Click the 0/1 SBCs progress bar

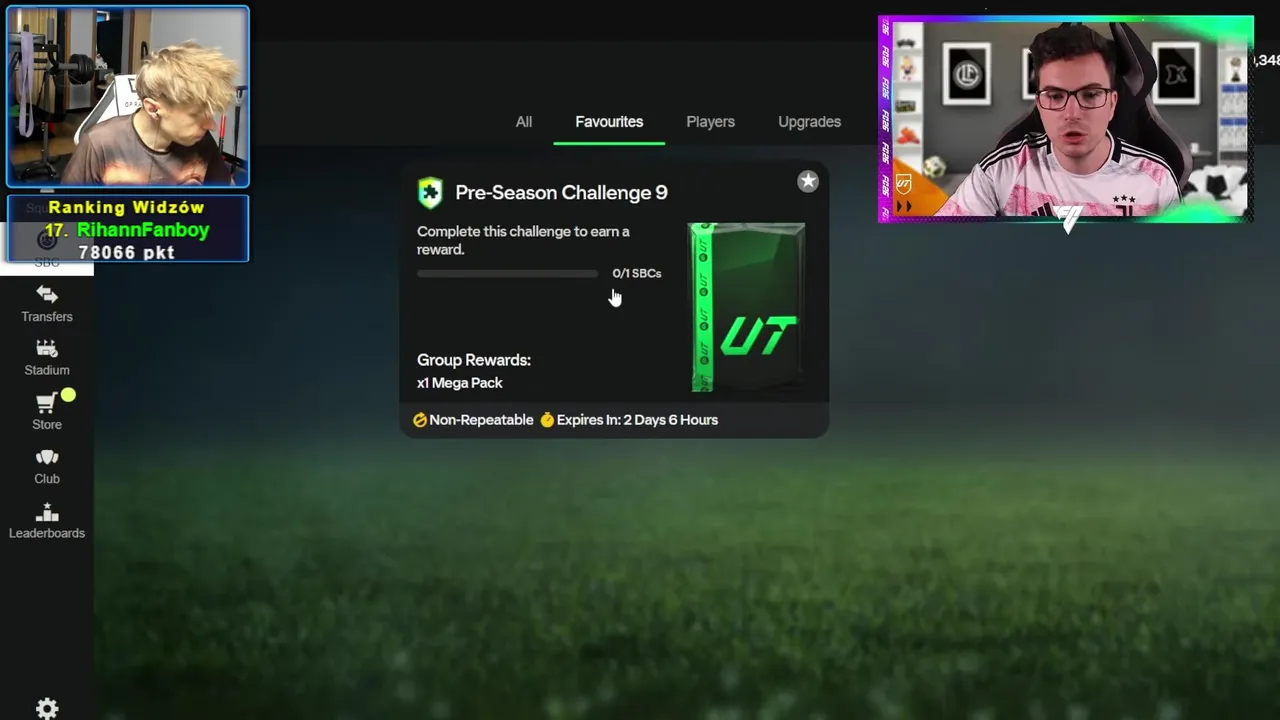click(507, 273)
